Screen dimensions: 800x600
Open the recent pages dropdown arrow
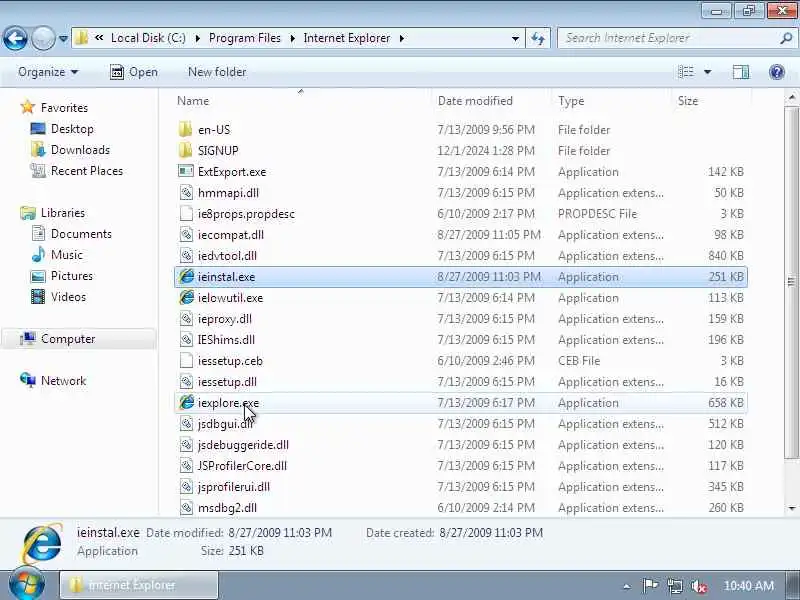63,38
